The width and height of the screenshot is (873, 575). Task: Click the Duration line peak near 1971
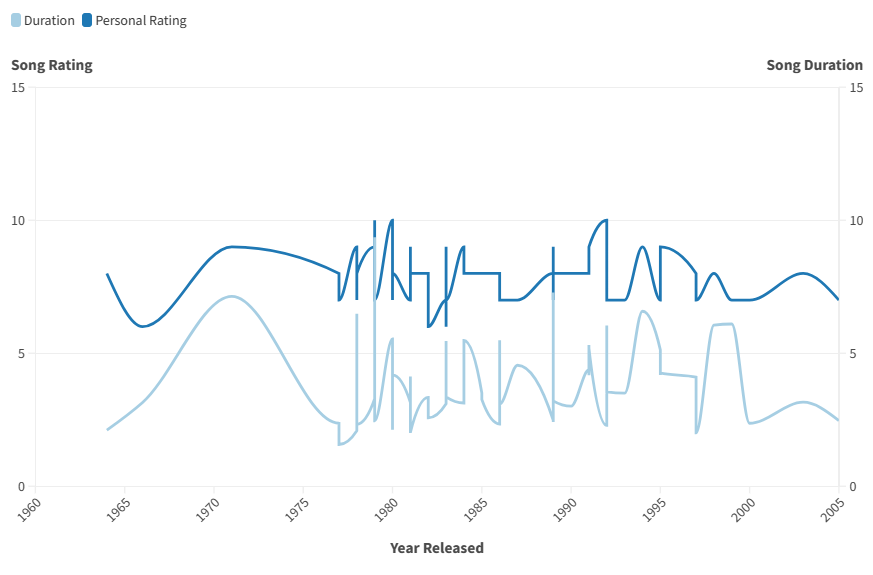[x=232, y=296]
